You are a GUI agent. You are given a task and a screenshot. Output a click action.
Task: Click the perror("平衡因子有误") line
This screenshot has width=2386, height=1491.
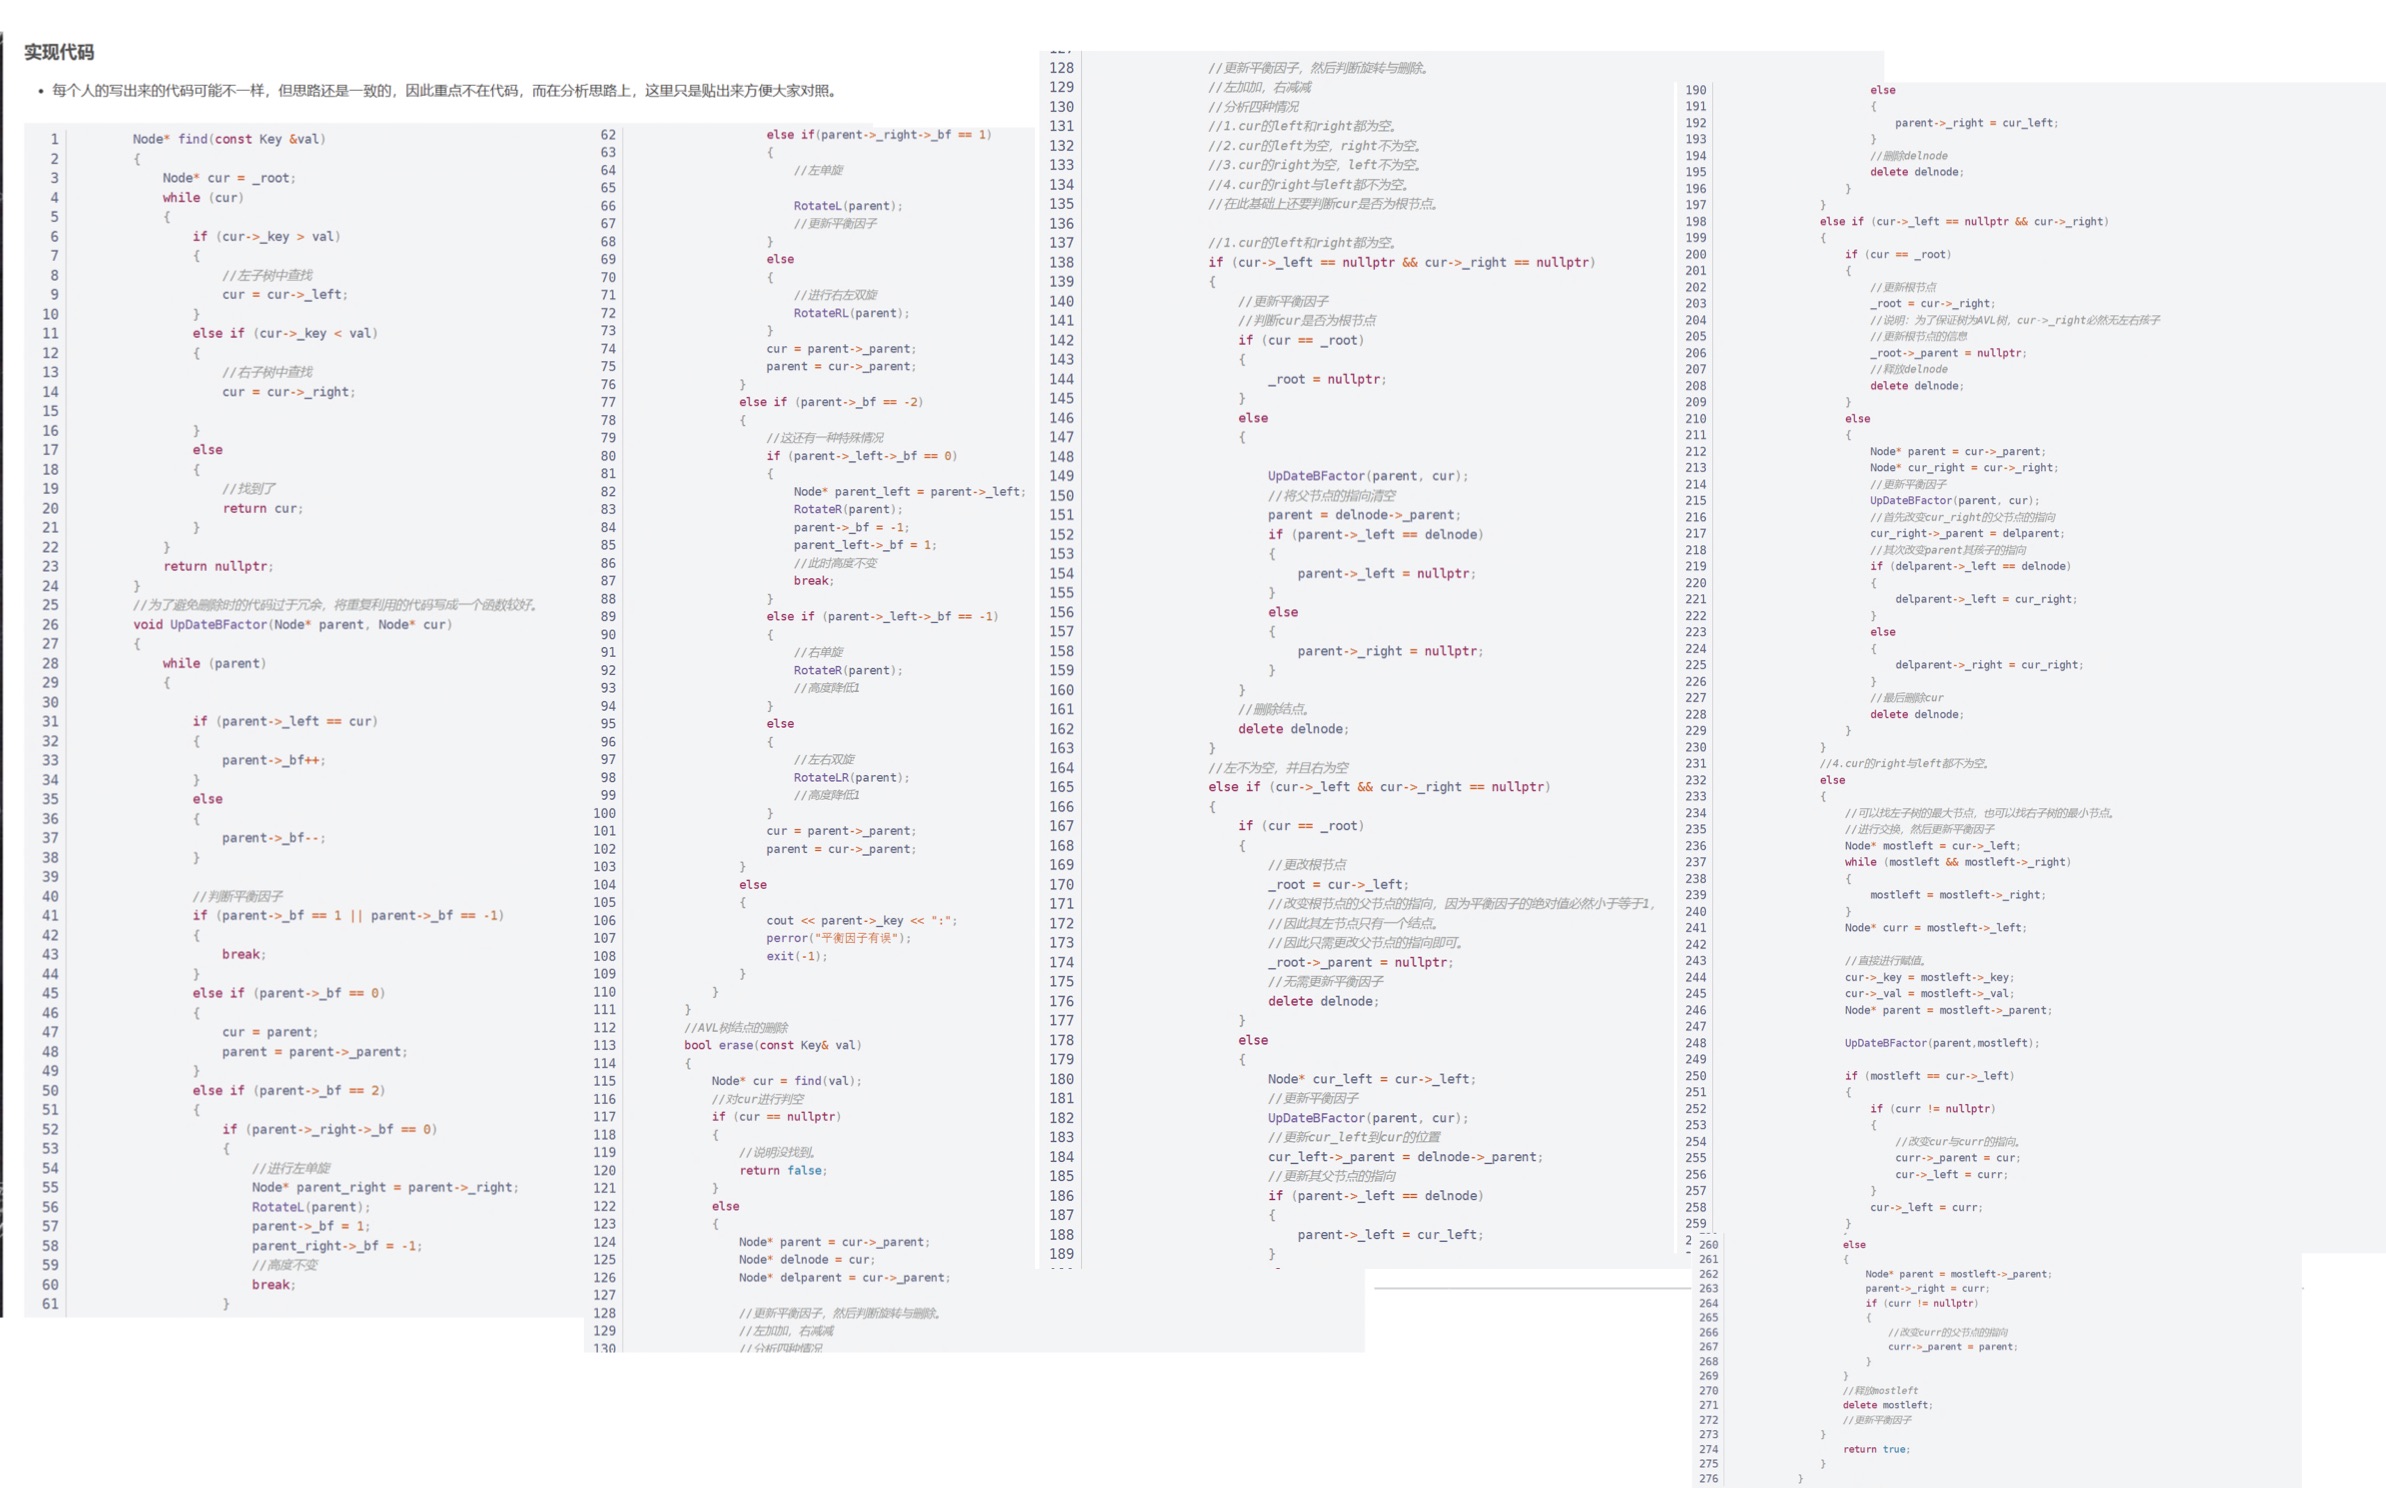pyautogui.click(x=838, y=938)
